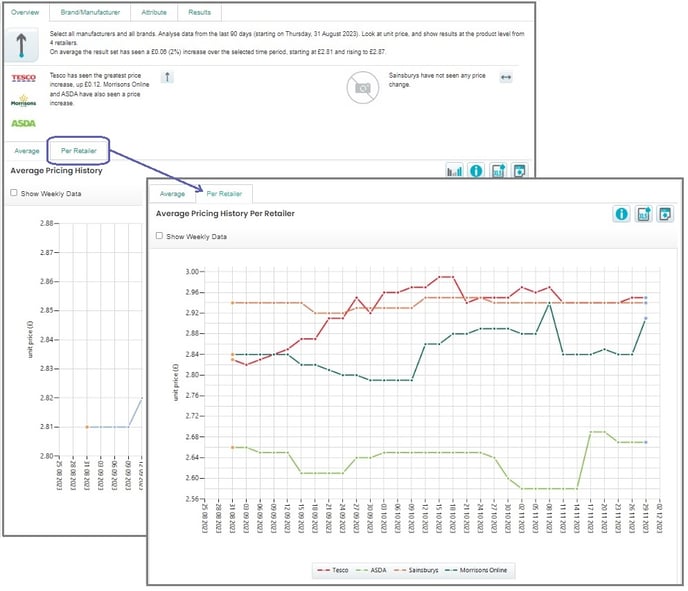Toggle the Tesco series in the legend
The height and width of the screenshot is (591, 688).
point(333,570)
